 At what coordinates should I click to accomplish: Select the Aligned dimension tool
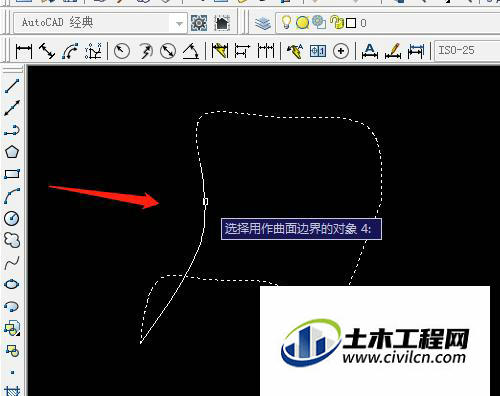tap(47, 51)
